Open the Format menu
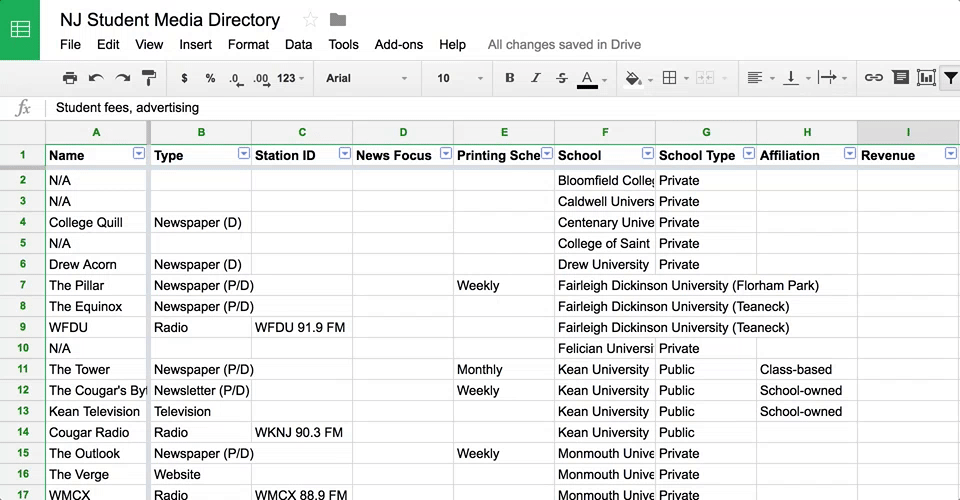 (x=248, y=45)
